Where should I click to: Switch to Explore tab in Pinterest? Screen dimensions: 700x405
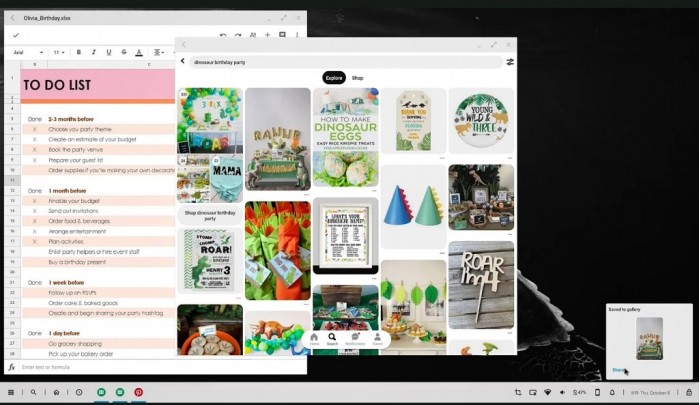[x=334, y=78]
